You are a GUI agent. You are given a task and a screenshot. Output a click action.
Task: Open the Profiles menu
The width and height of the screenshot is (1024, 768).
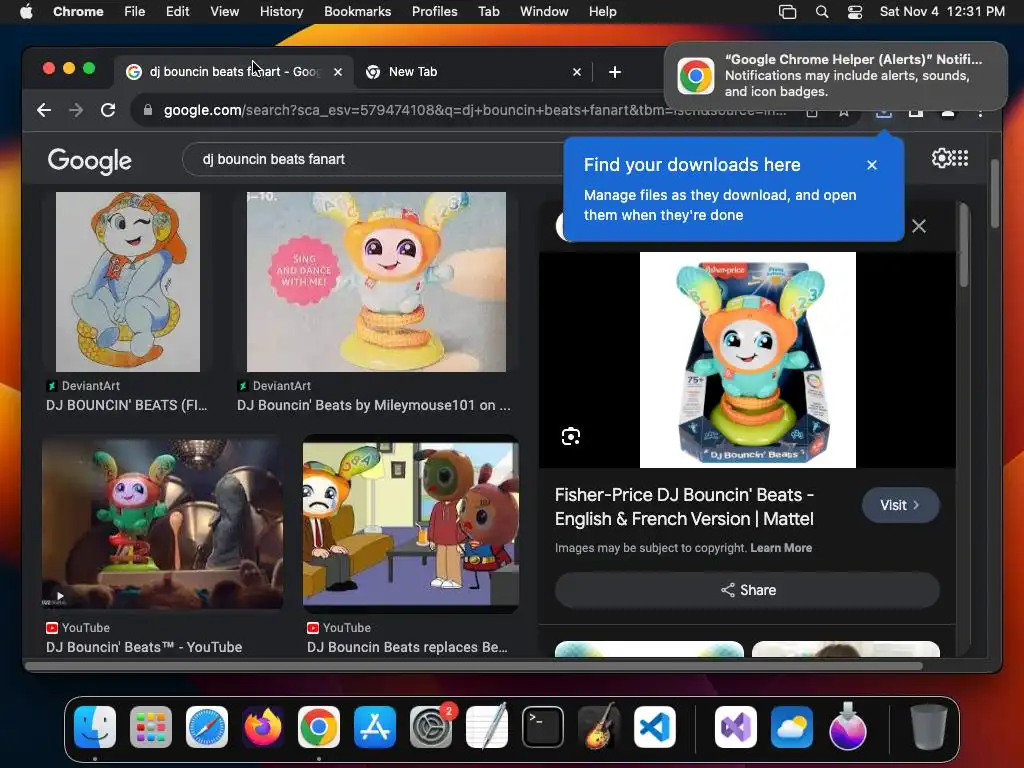434,12
